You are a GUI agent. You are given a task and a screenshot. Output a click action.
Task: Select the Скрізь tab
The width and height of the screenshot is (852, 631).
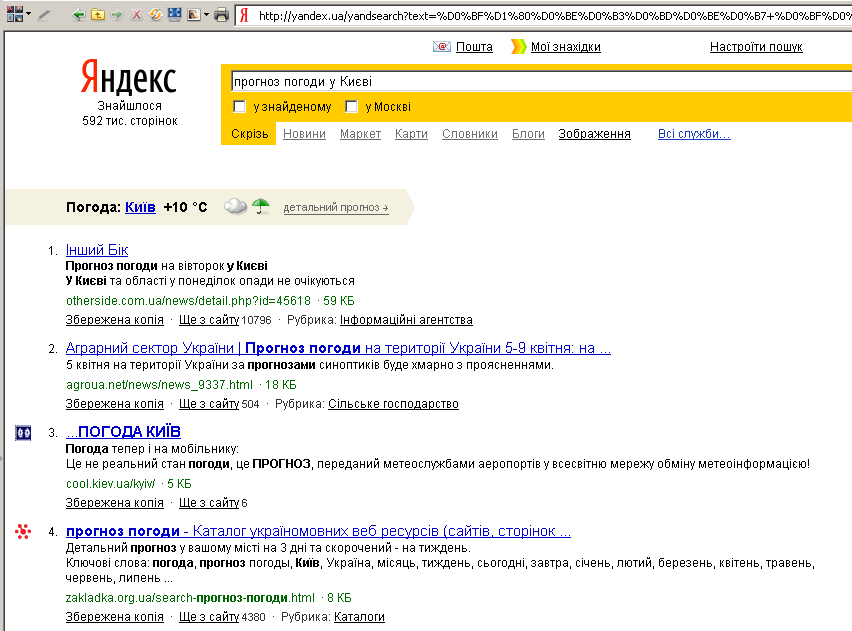pyautogui.click(x=249, y=134)
